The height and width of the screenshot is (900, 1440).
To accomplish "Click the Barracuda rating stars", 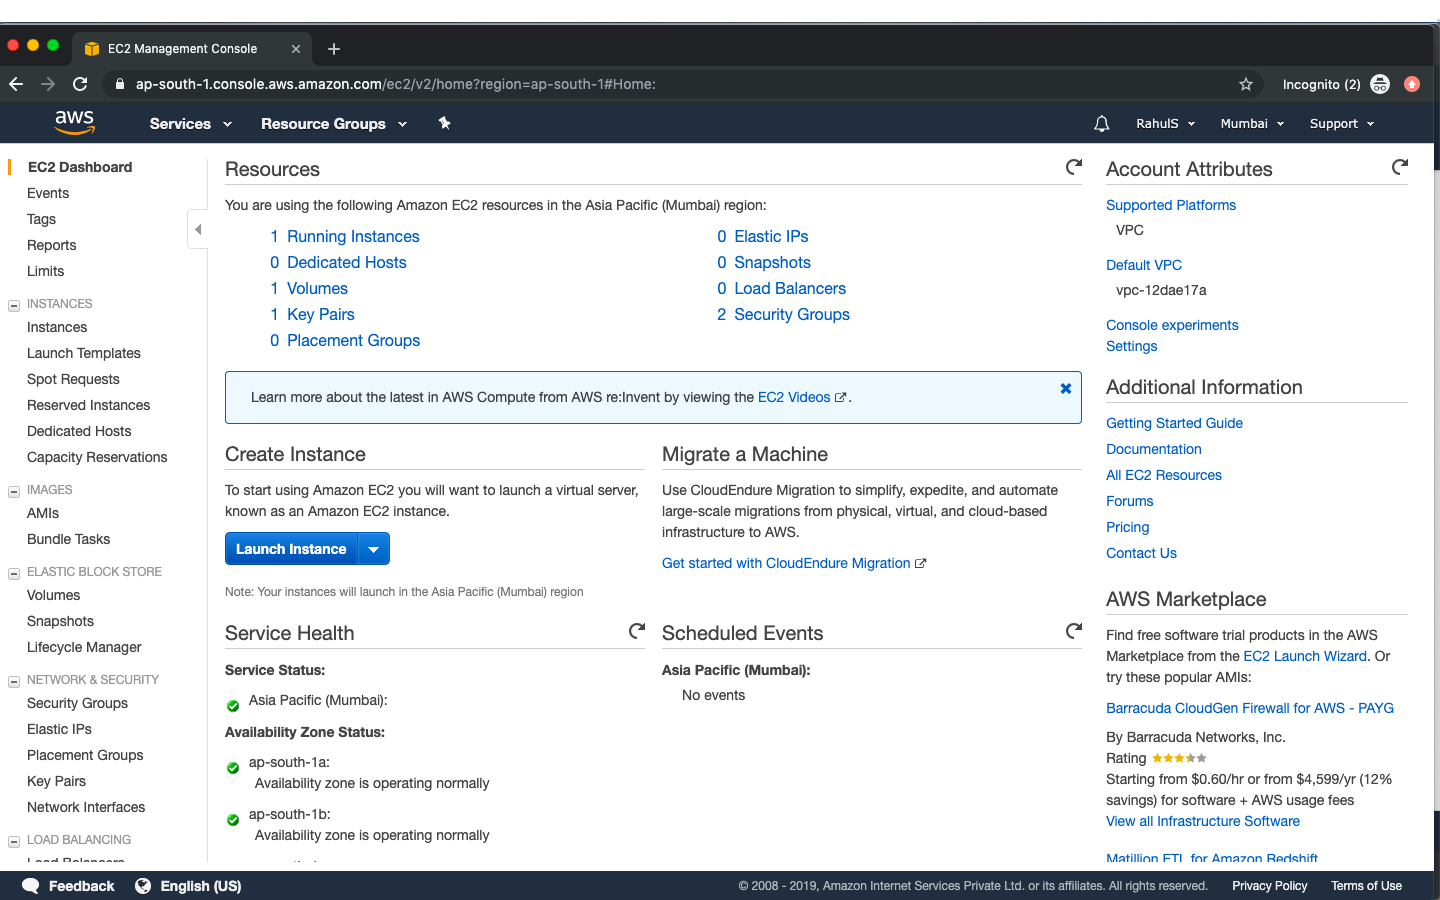I will click(x=1179, y=758).
